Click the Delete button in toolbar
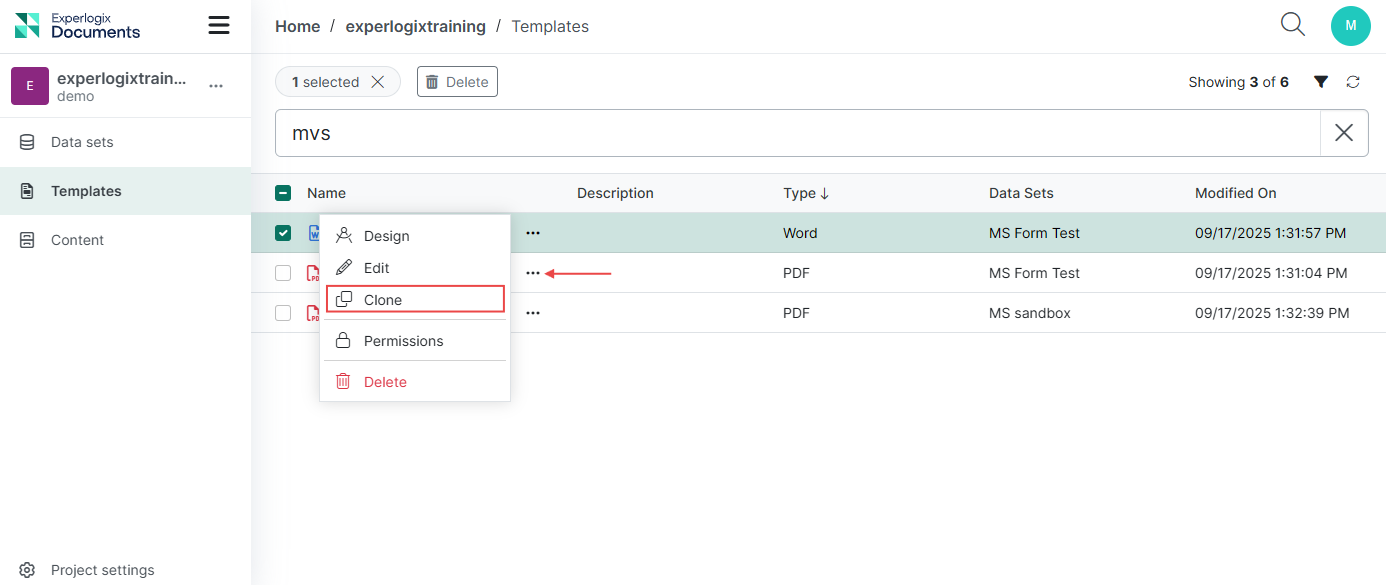This screenshot has height=585, width=1386. (x=457, y=82)
